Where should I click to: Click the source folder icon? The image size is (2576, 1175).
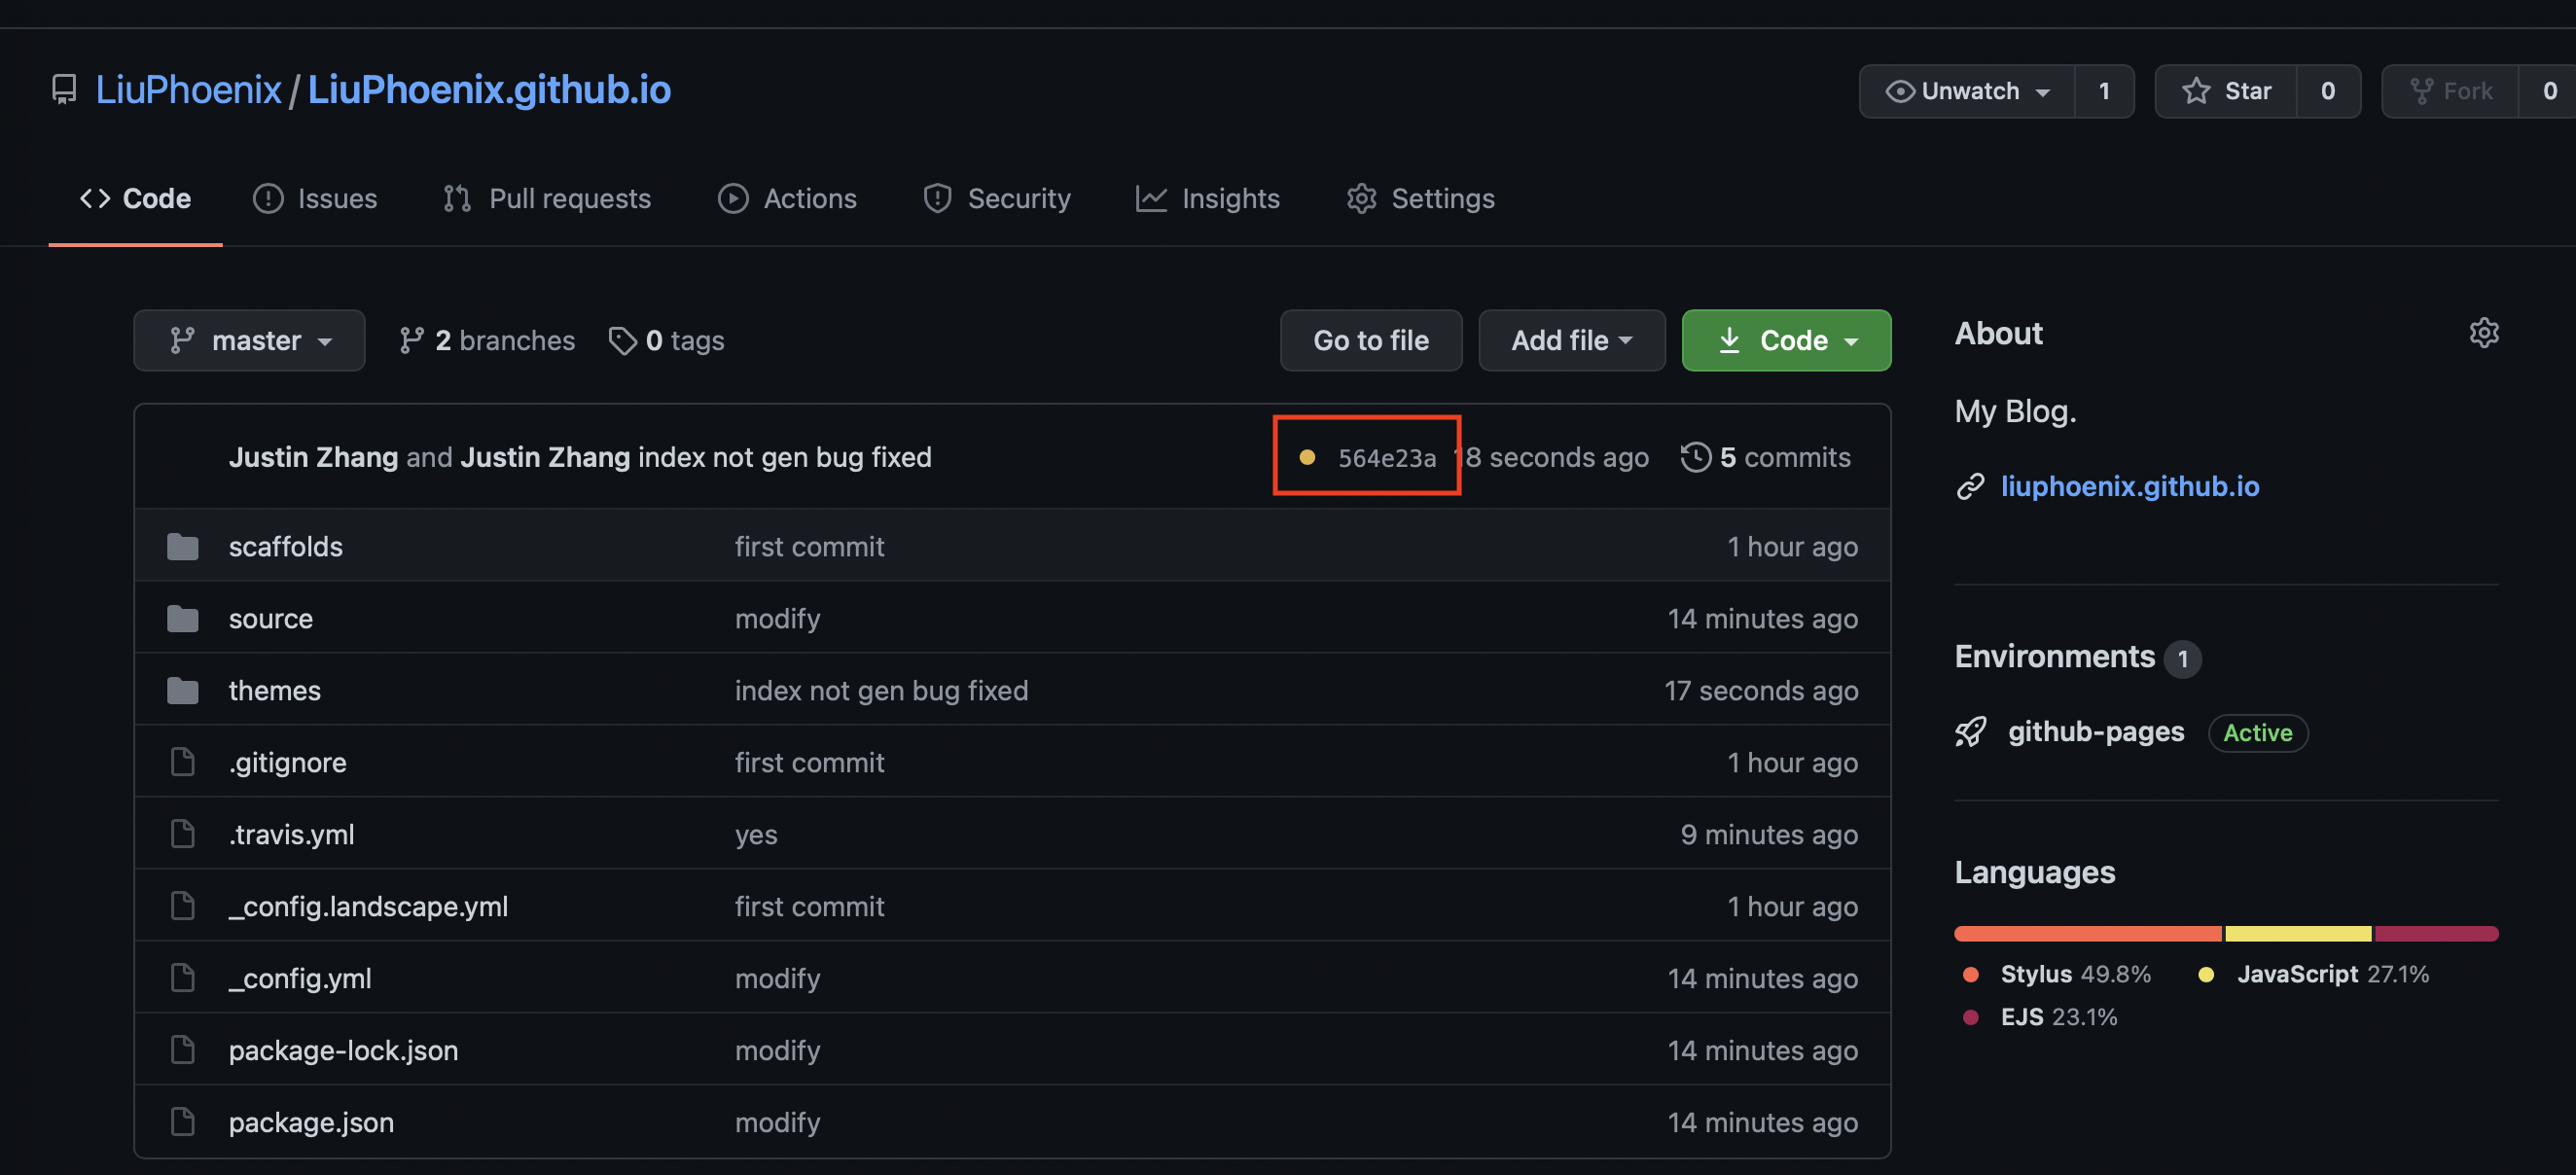click(182, 618)
